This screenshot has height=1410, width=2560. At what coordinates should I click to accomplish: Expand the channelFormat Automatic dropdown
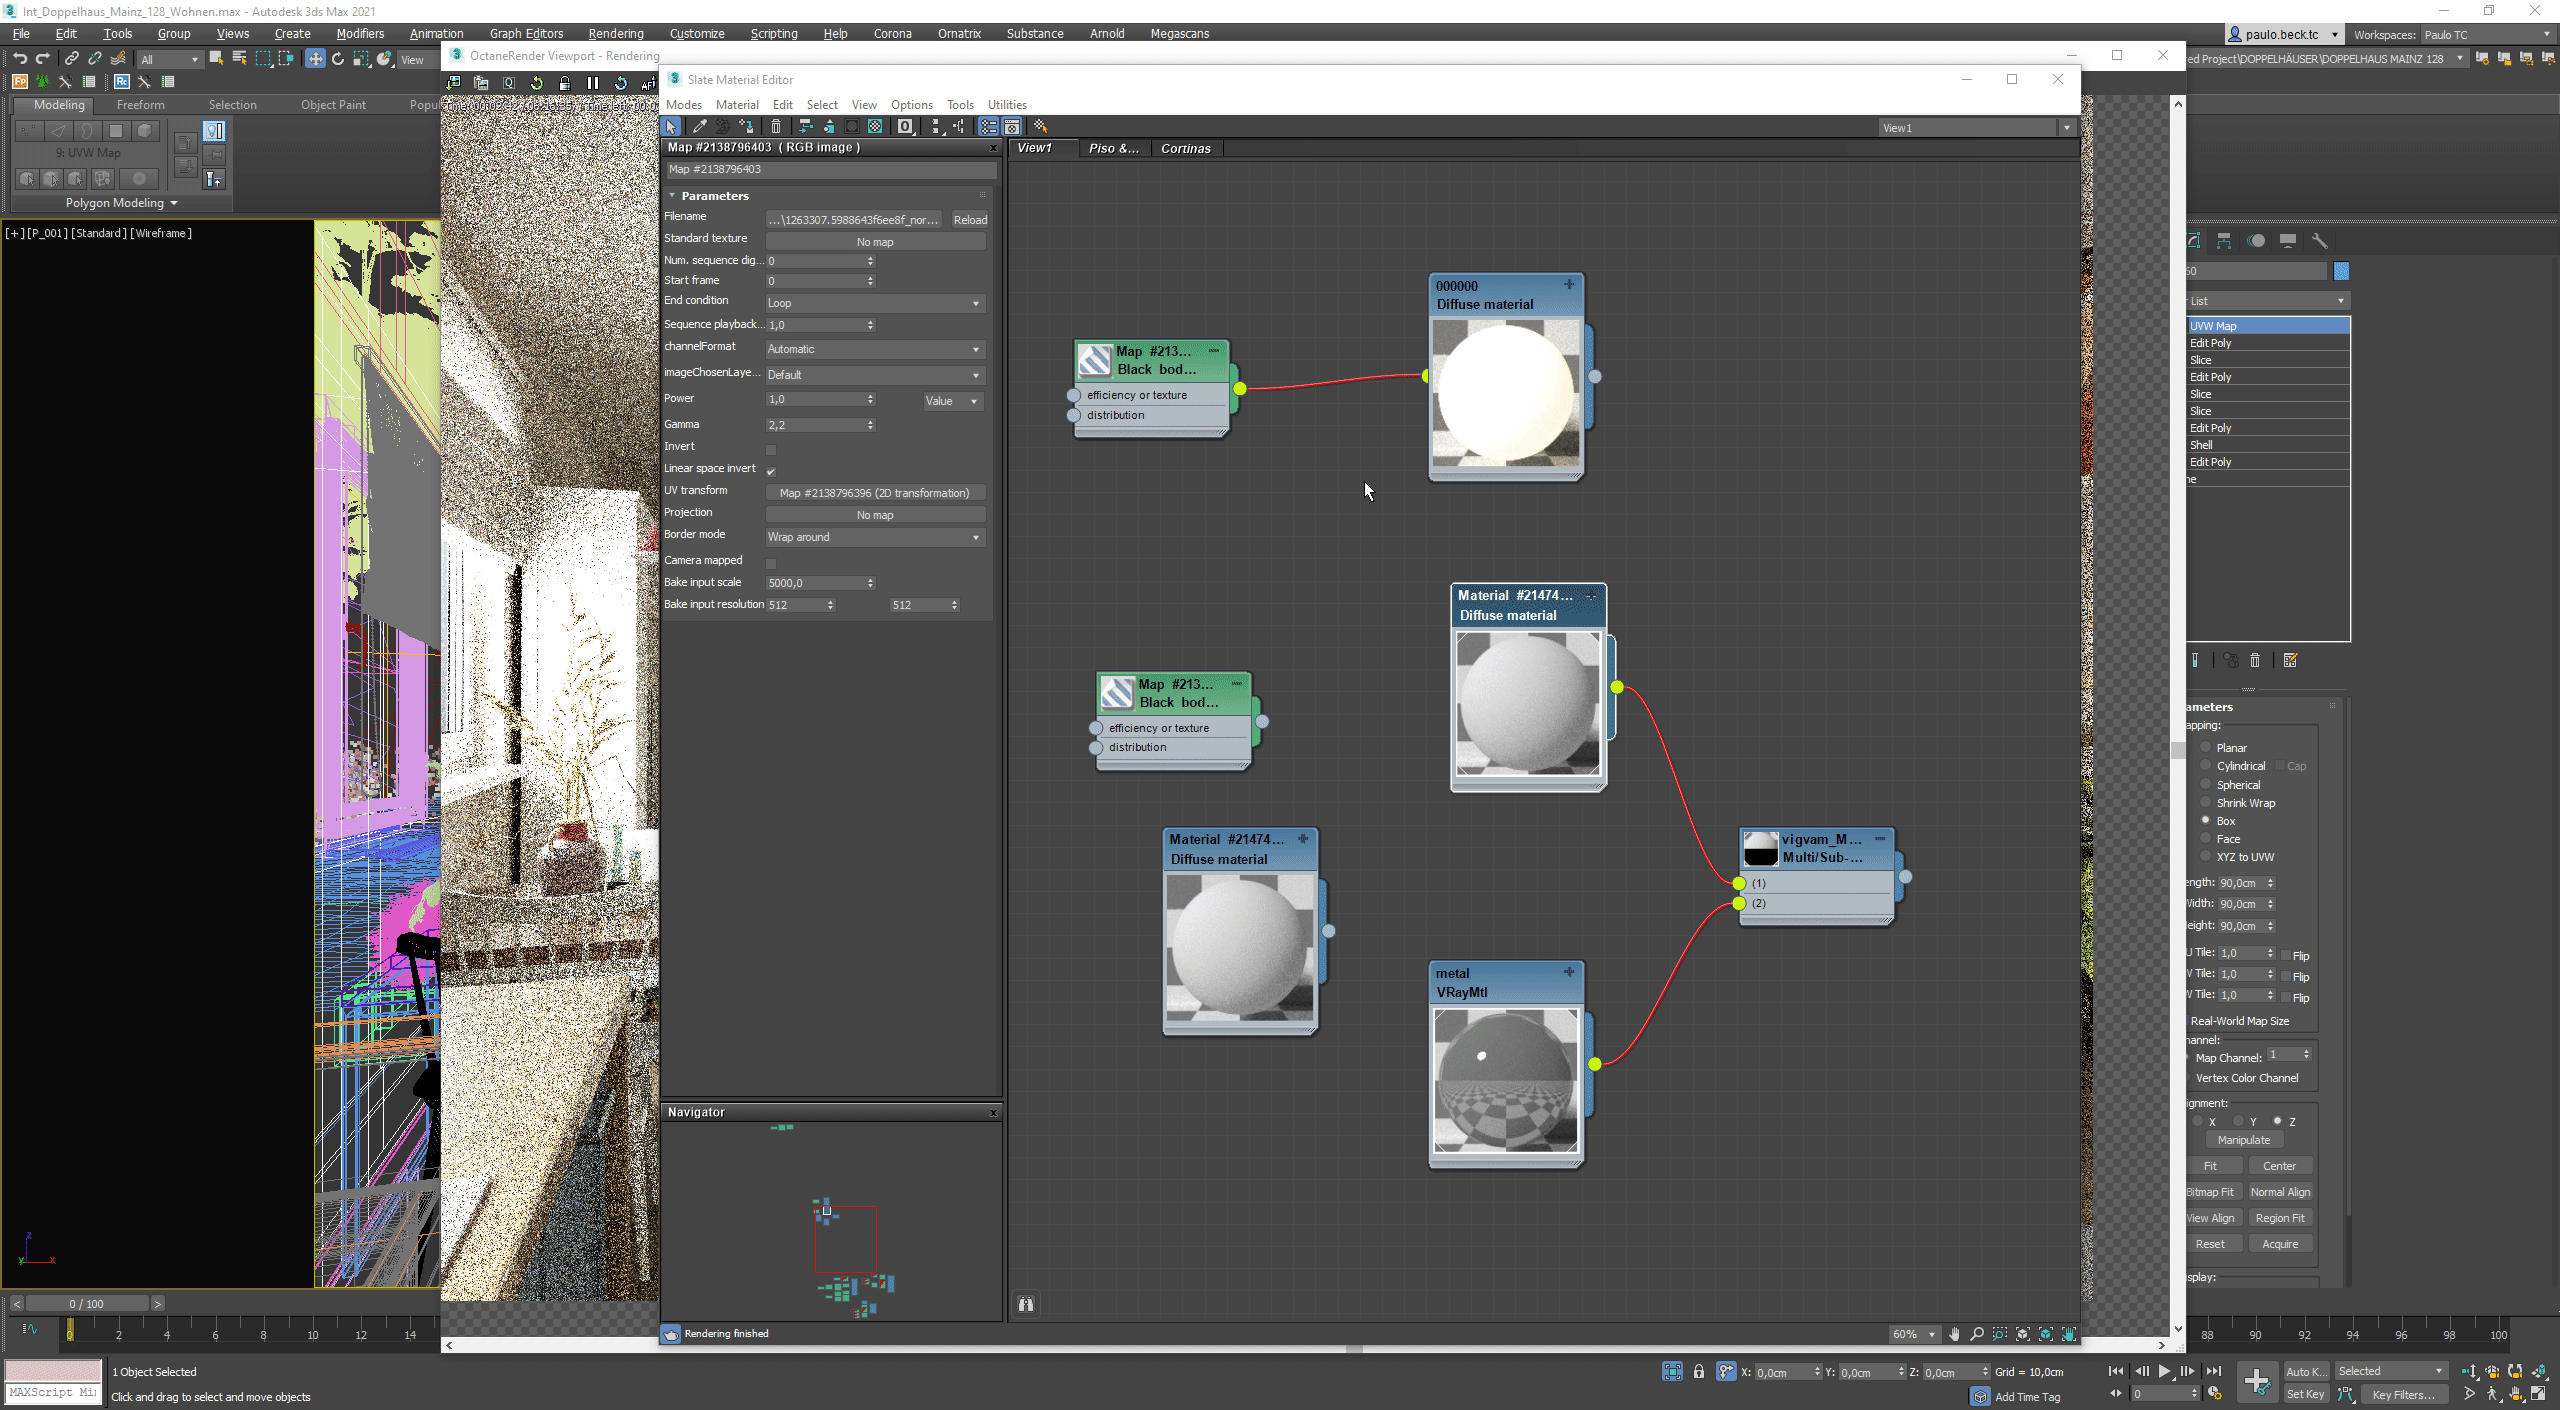(x=874, y=349)
